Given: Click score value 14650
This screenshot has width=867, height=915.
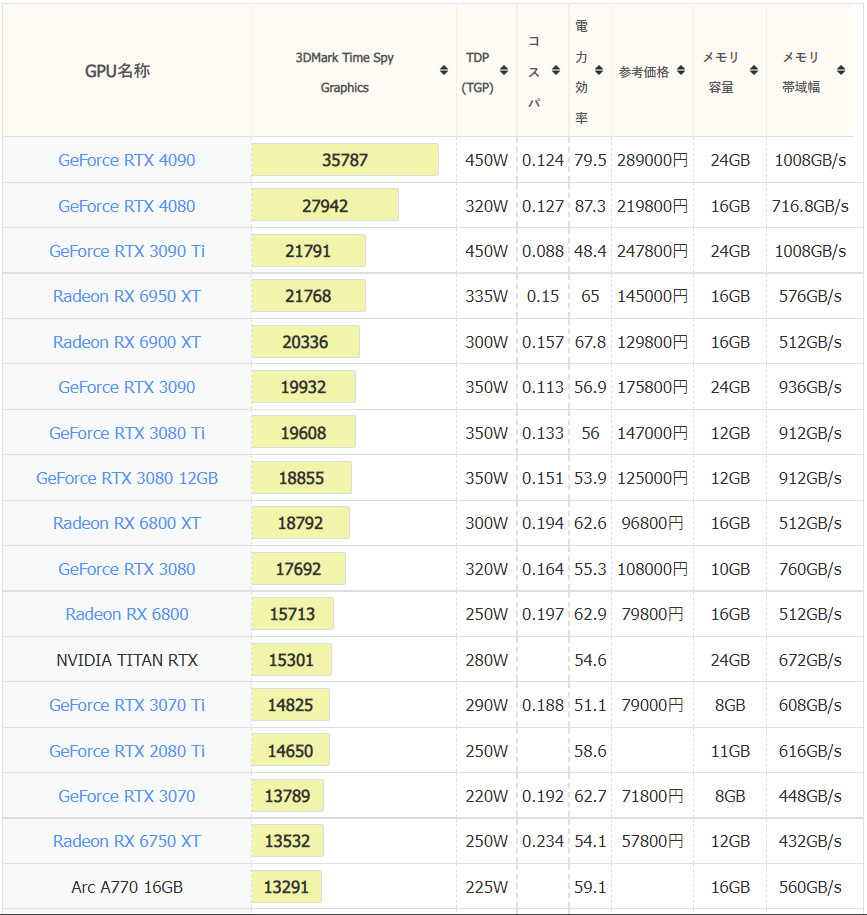Looking at the screenshot, I should [x=290, y=751].
